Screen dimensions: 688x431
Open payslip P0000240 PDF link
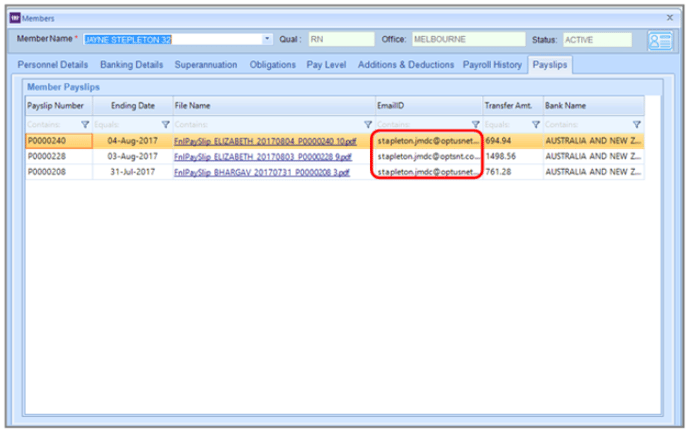tap(265, 141)
